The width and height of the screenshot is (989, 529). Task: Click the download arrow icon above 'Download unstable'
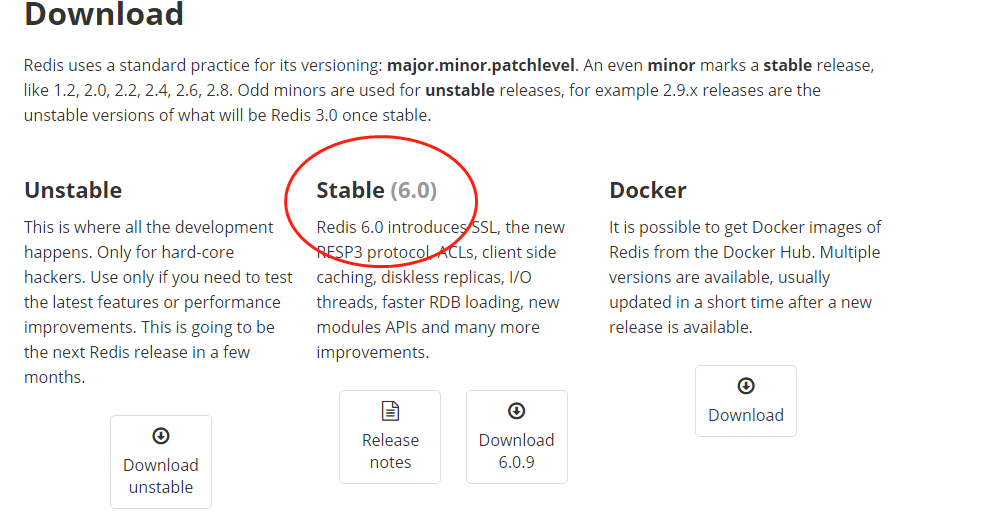tap(161, 436)
